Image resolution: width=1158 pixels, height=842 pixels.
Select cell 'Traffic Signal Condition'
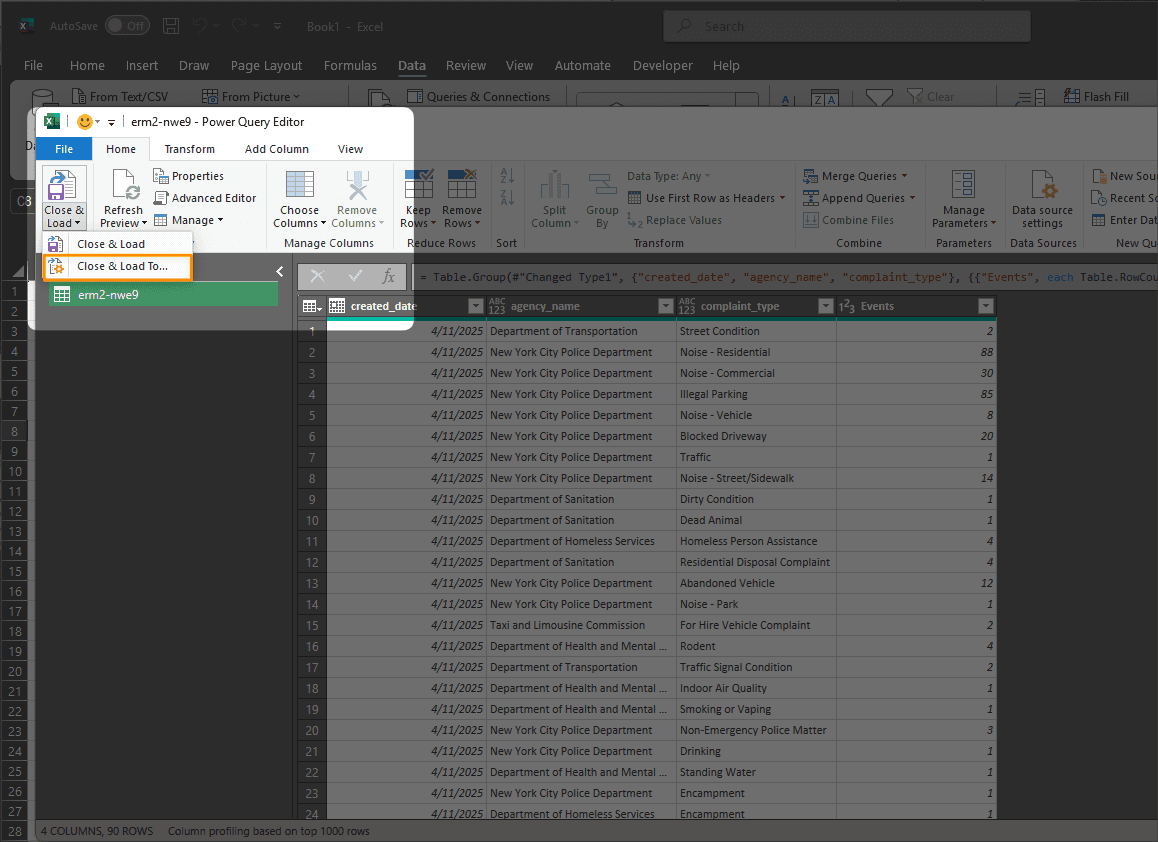[756, 667]
